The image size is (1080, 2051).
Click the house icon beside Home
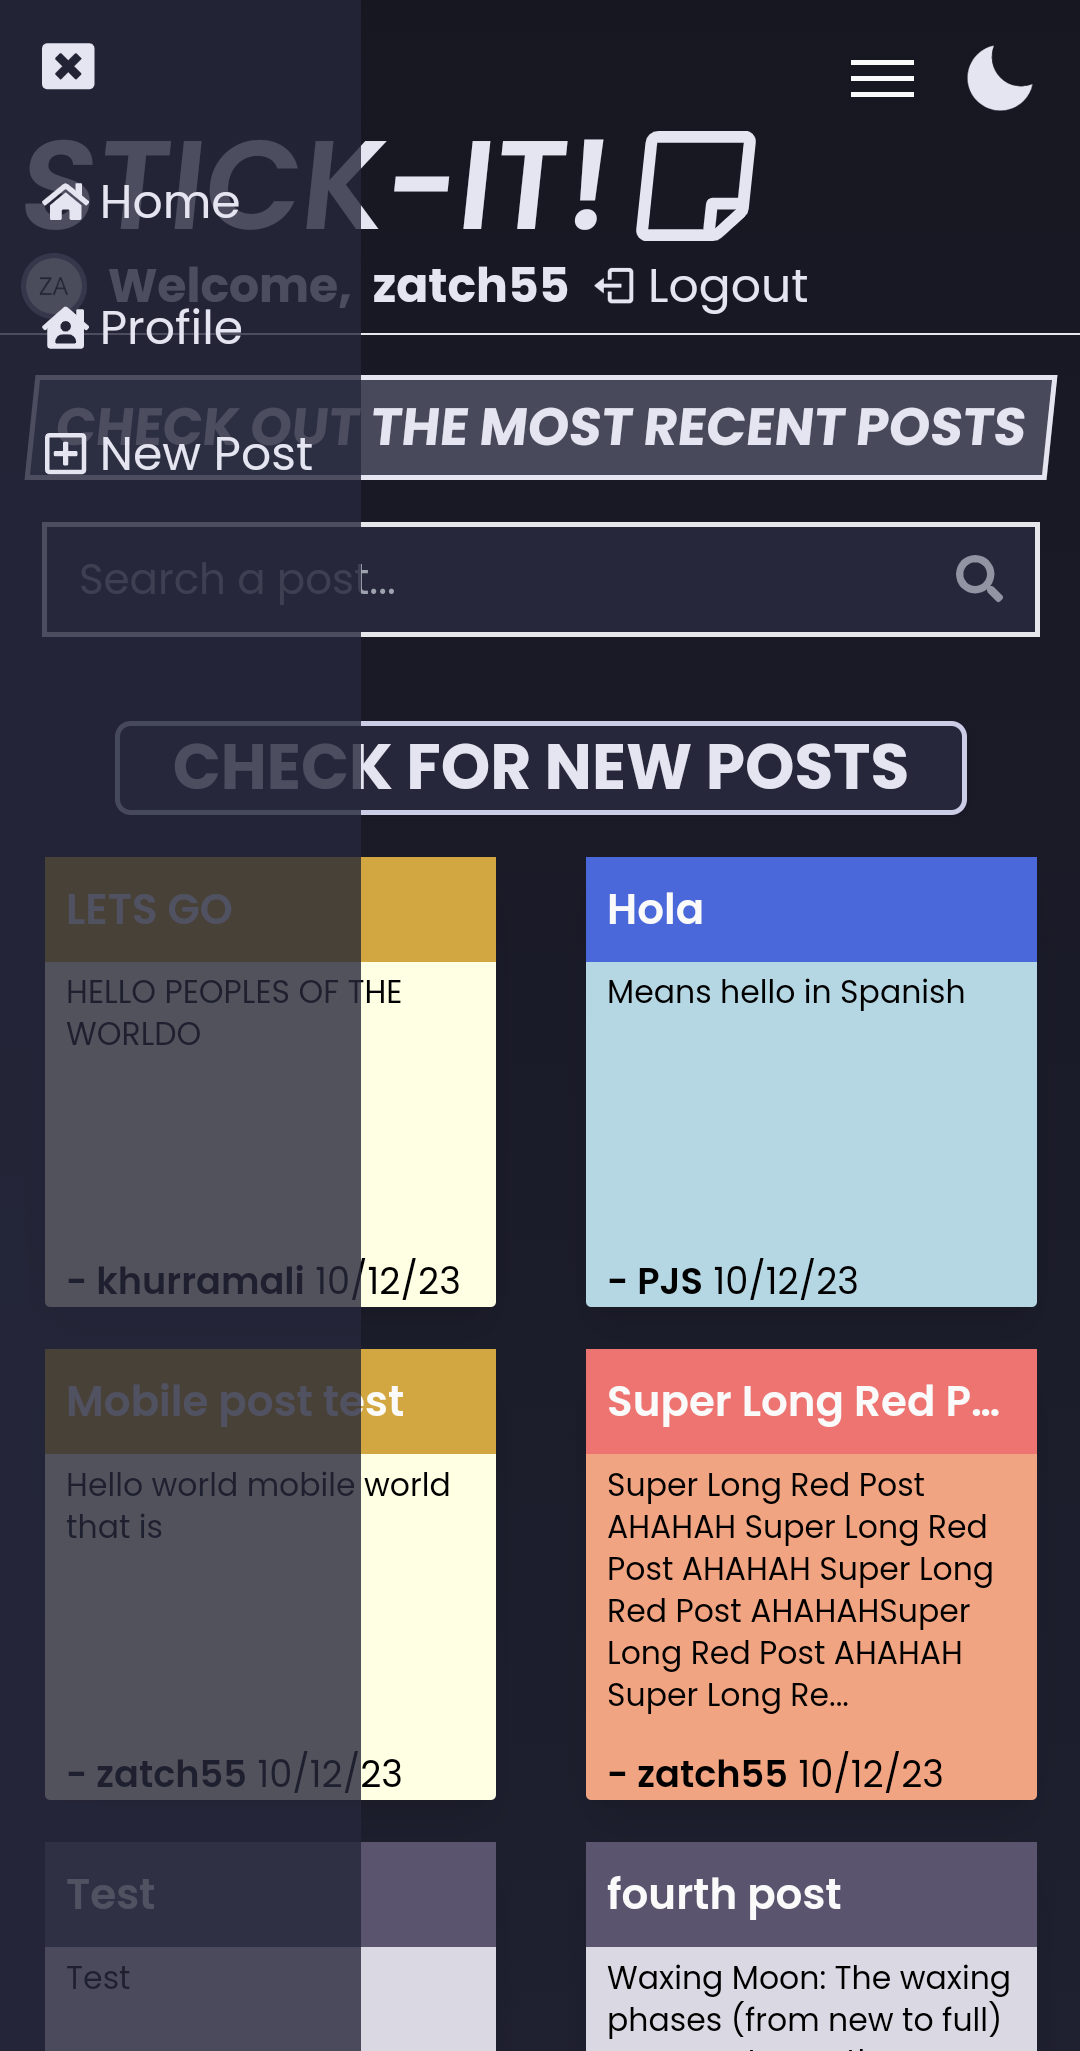(x=66, y=201)
